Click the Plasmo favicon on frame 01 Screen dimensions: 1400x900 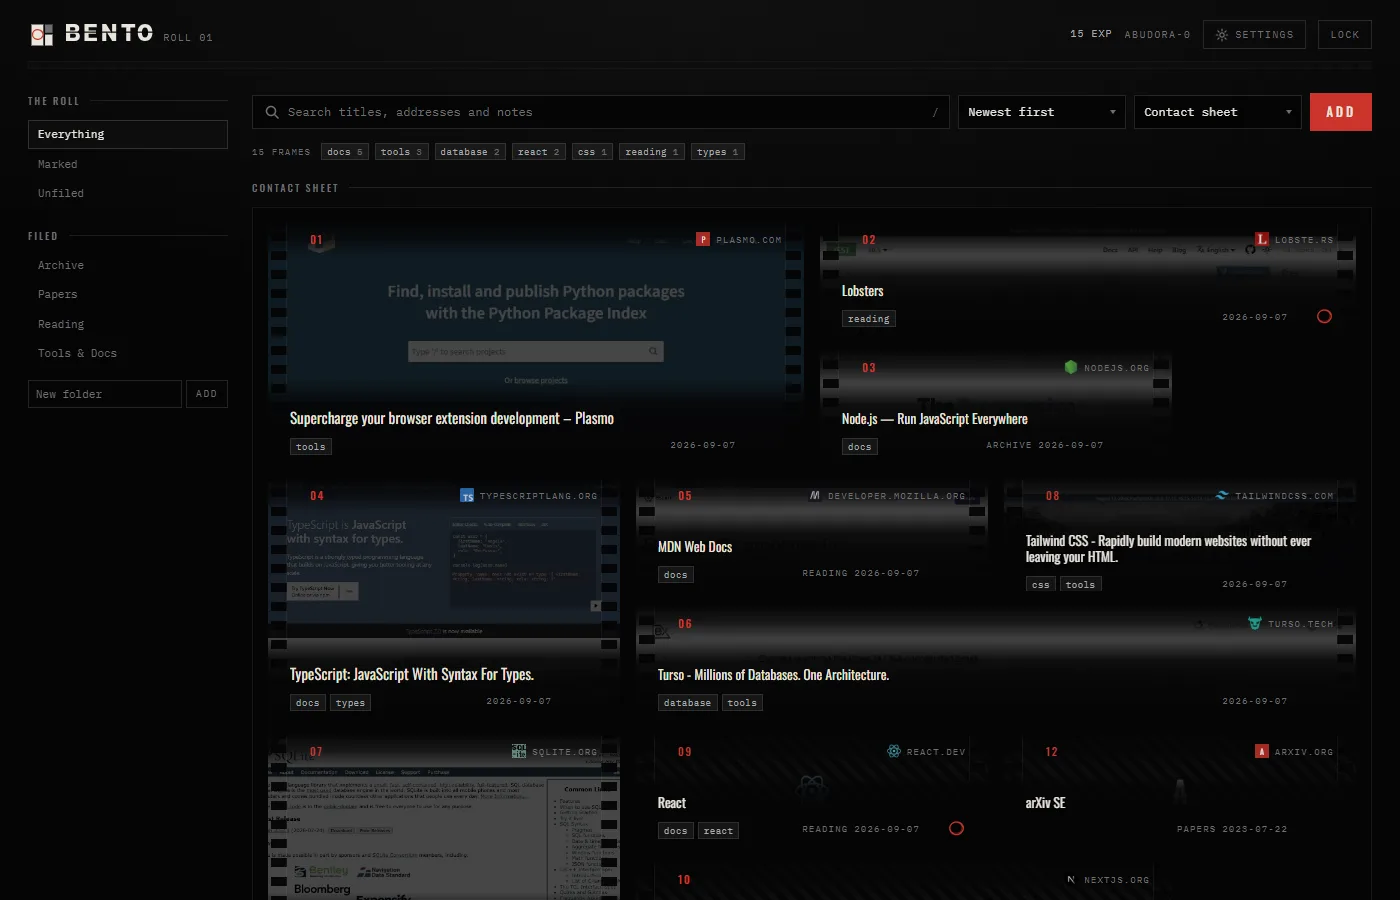(703, 240)
